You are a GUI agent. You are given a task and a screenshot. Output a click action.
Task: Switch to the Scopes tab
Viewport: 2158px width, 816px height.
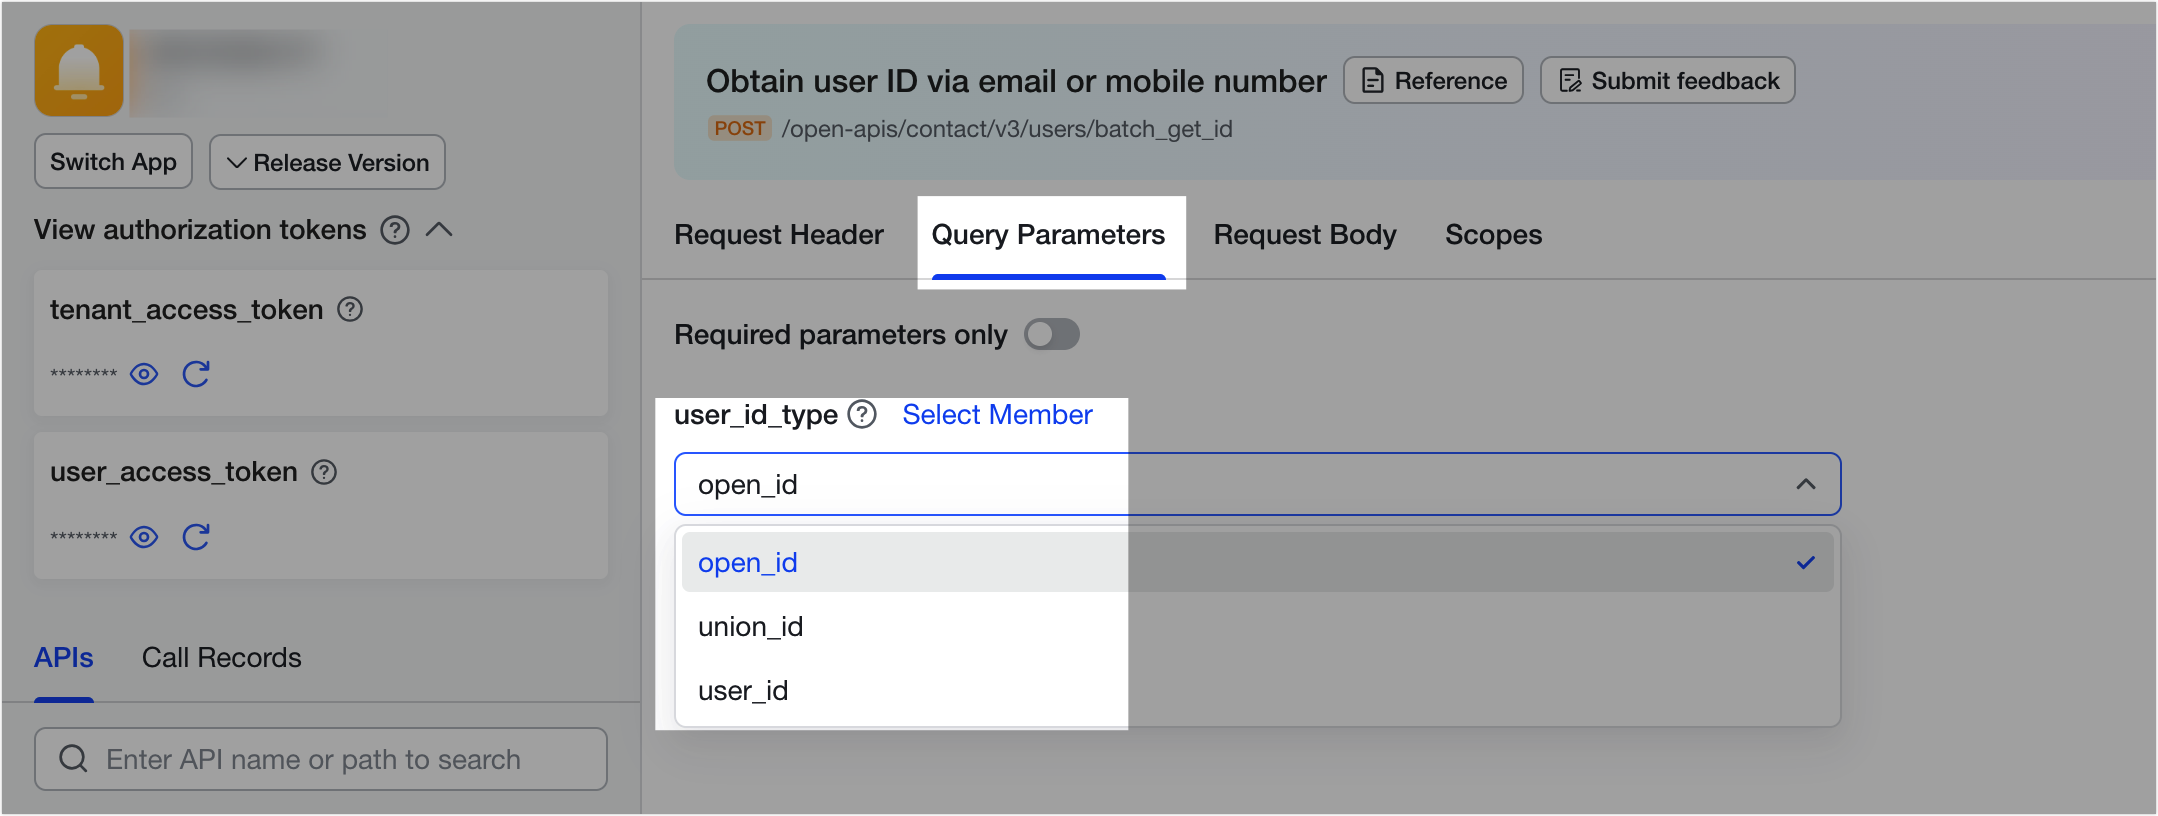[1493, 235]
